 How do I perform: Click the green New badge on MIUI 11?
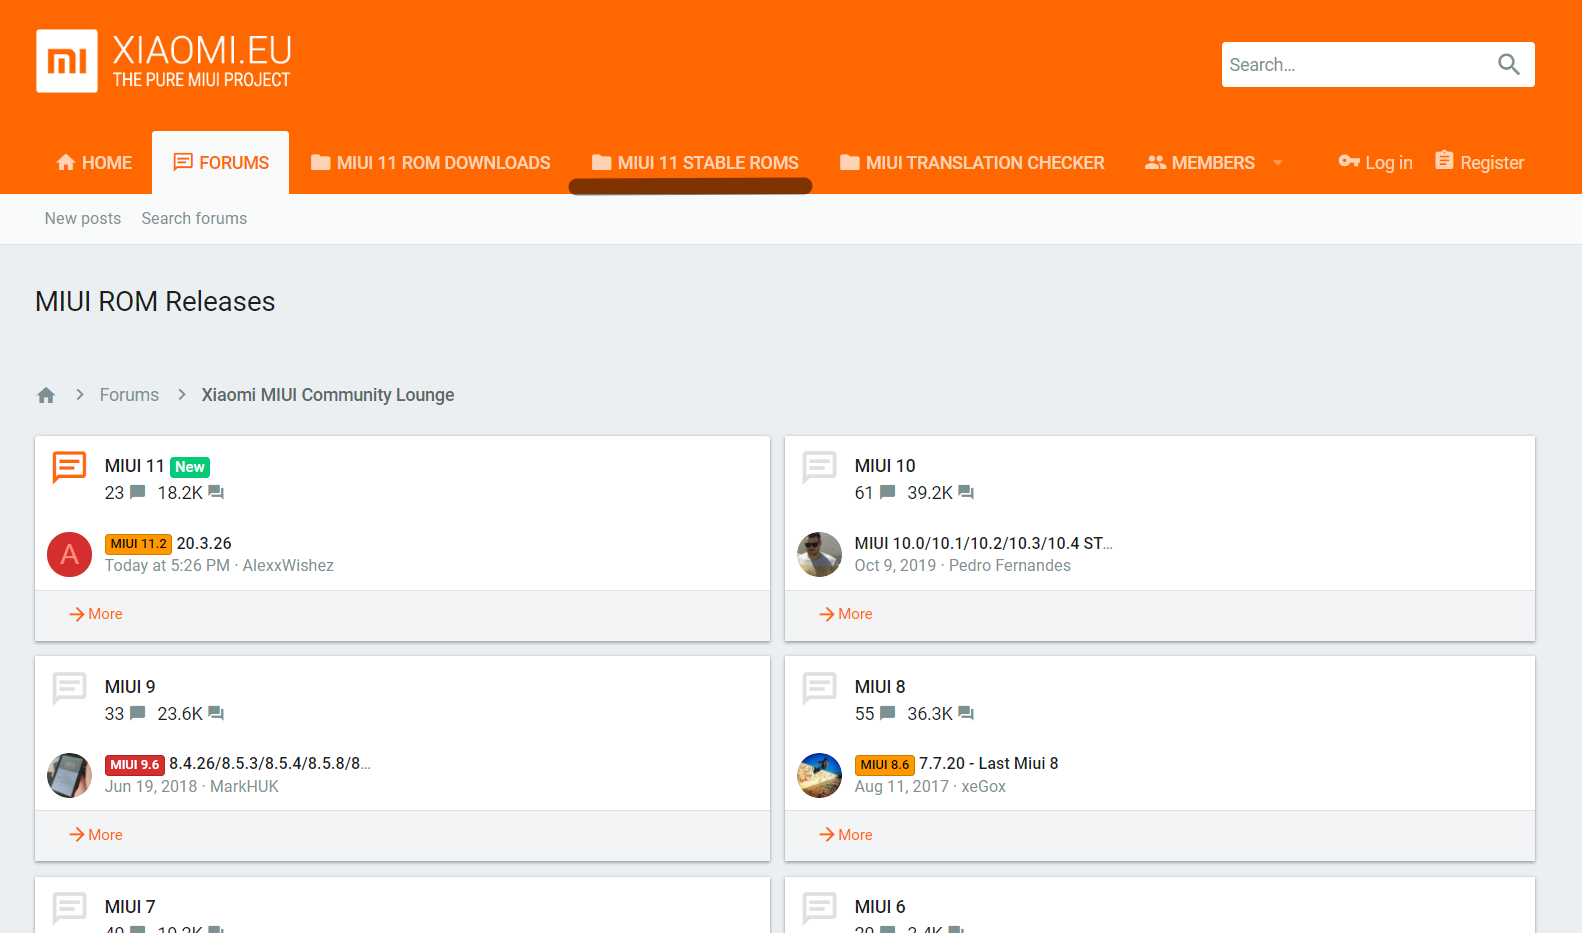pos(190,467)
